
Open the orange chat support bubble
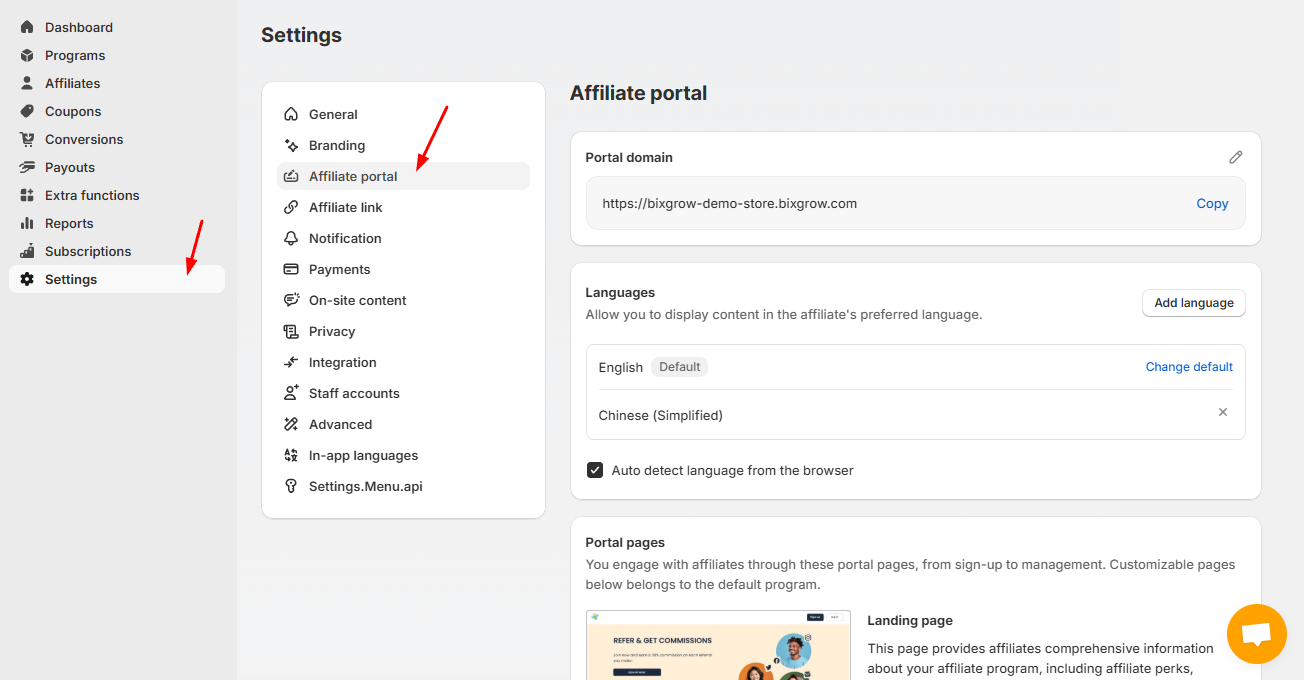tap(1256, 634)
